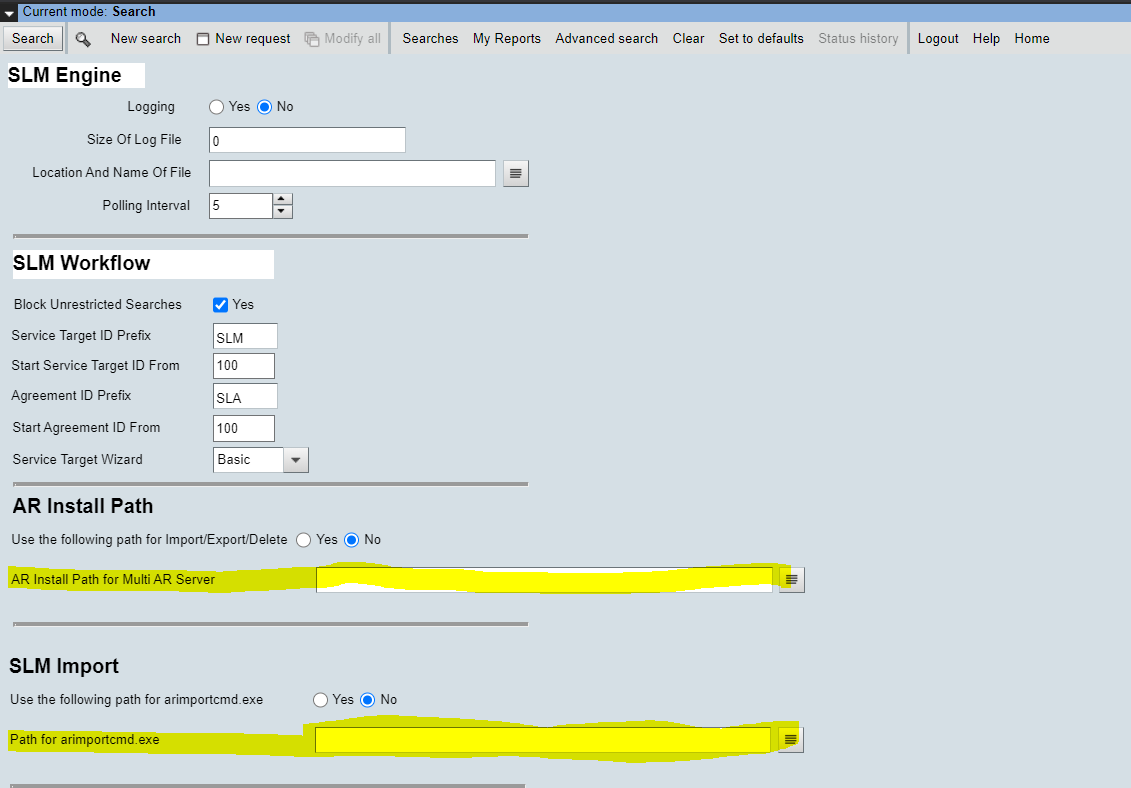
Task: Open the Current mode dropdown arrow
Action: coord(10,11)
